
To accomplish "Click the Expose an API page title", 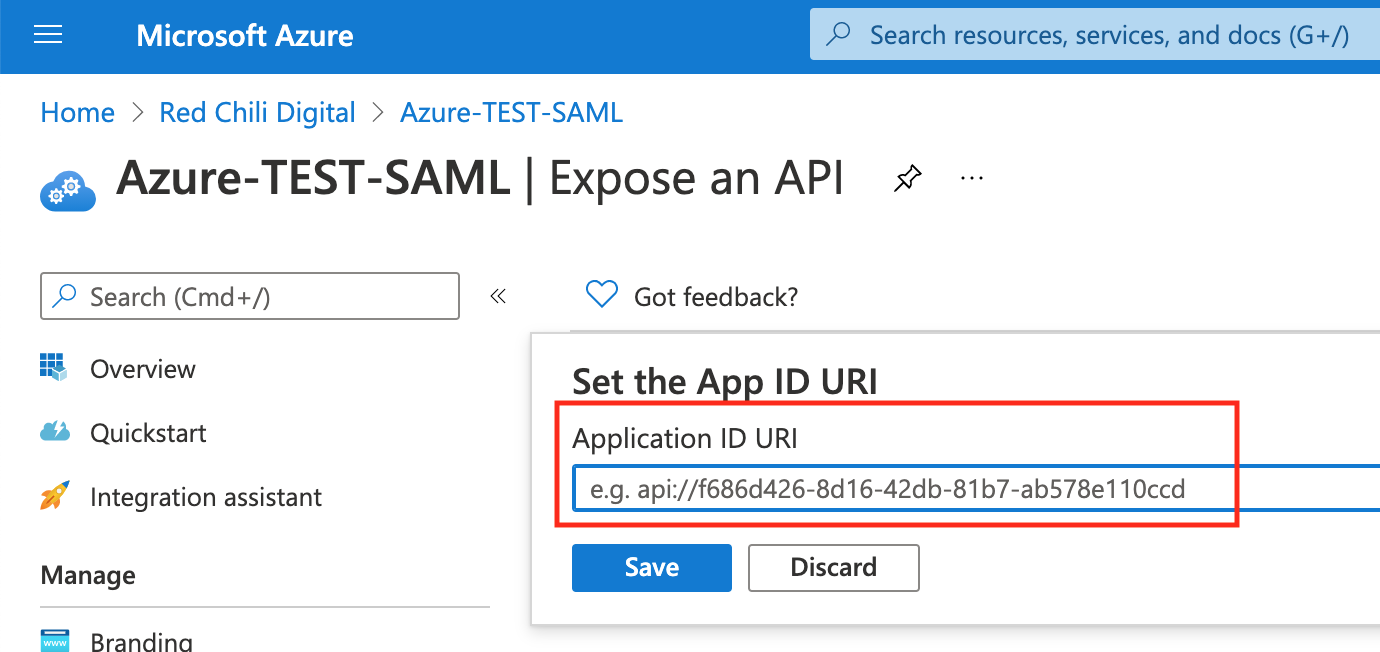I will pos(696,180).
